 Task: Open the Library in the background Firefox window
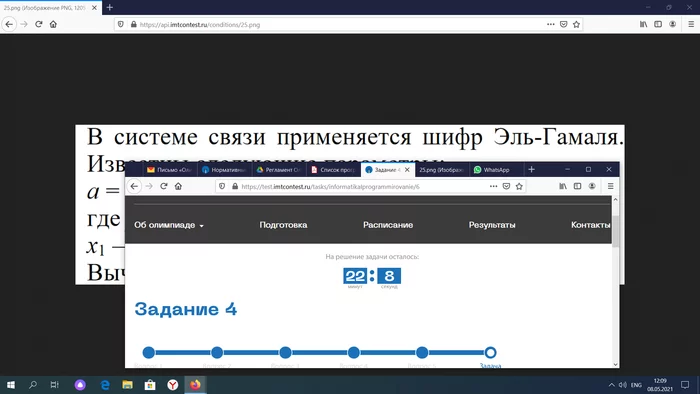[x=643, y=25]
